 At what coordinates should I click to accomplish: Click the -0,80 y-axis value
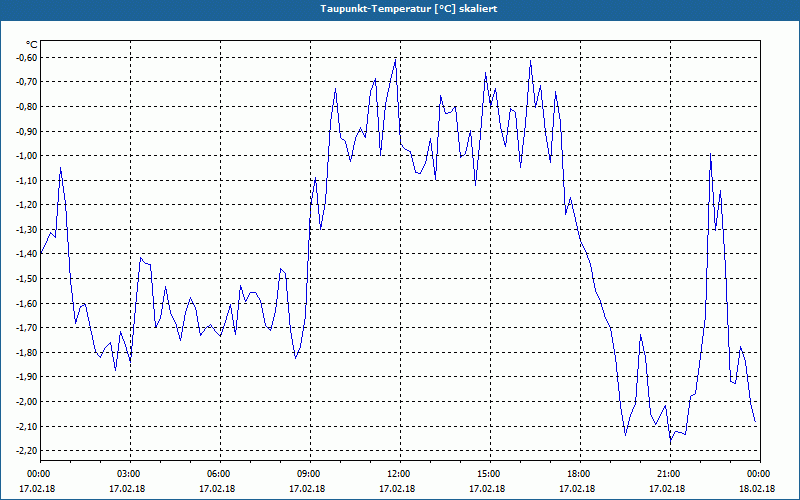coord(26,107)
